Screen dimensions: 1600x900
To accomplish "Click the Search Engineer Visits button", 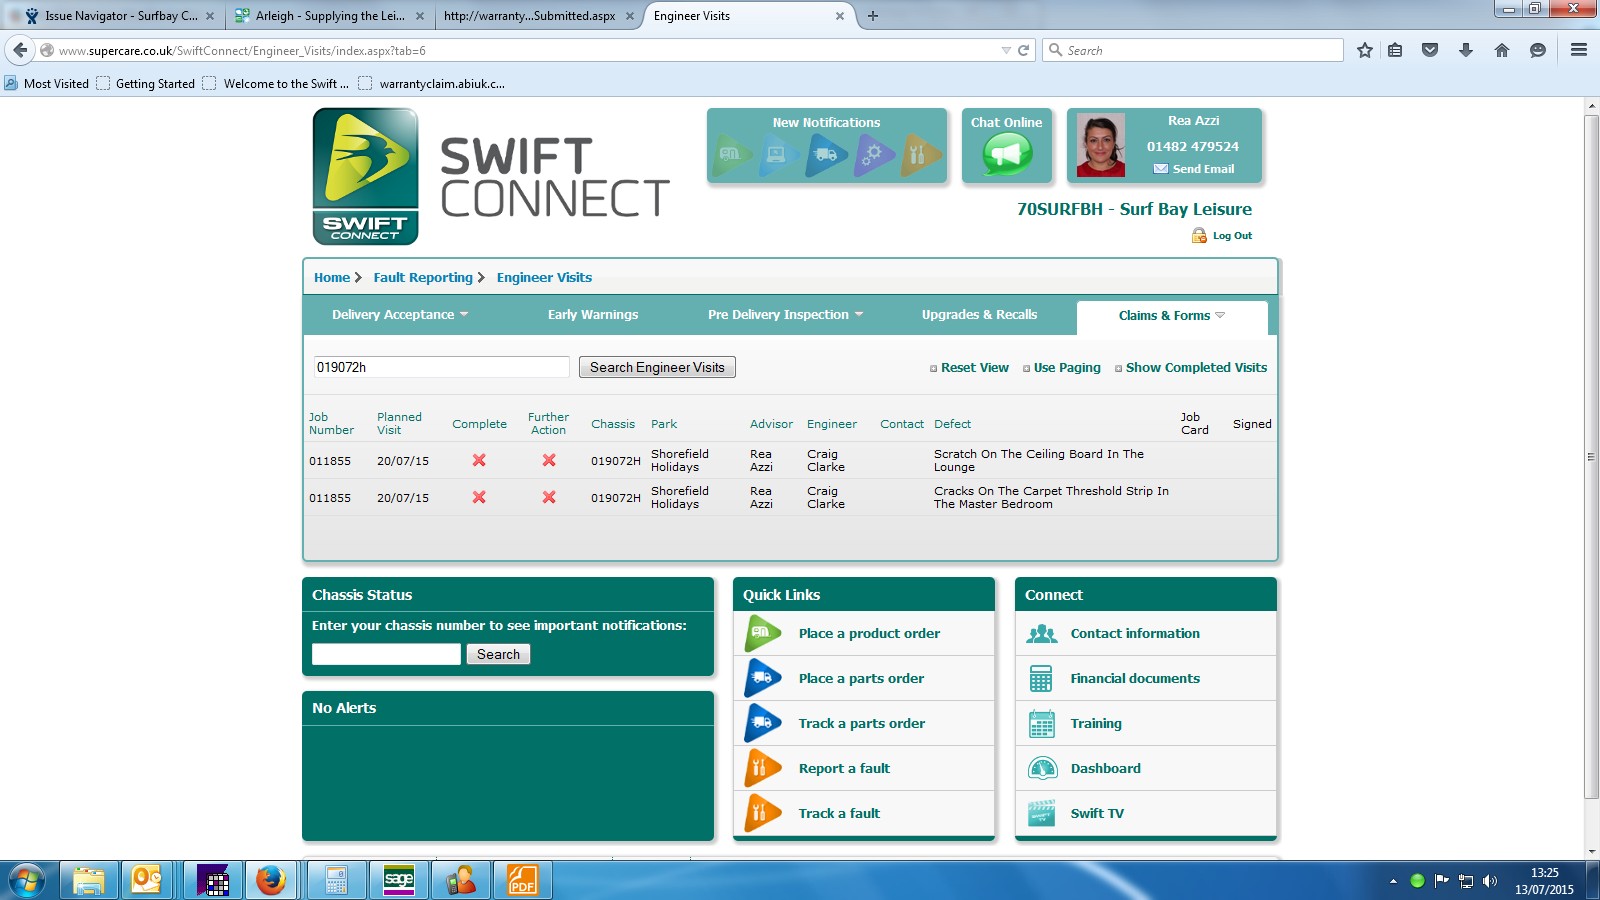I will 657,367.
